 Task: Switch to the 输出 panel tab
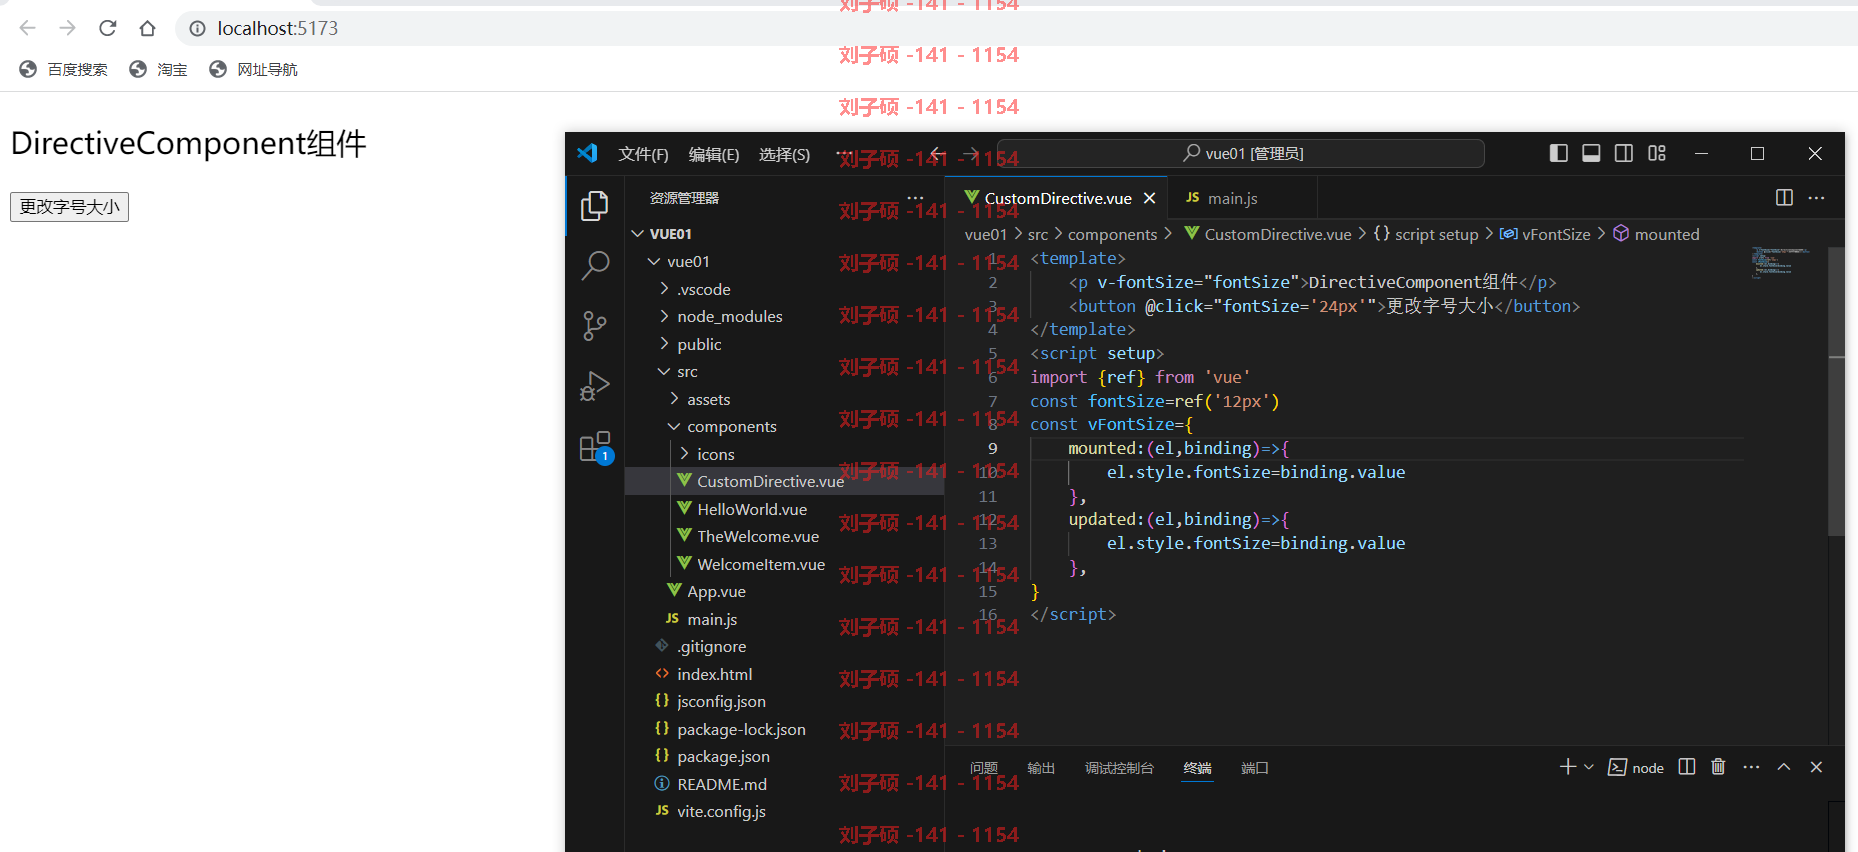(1041, 768)
